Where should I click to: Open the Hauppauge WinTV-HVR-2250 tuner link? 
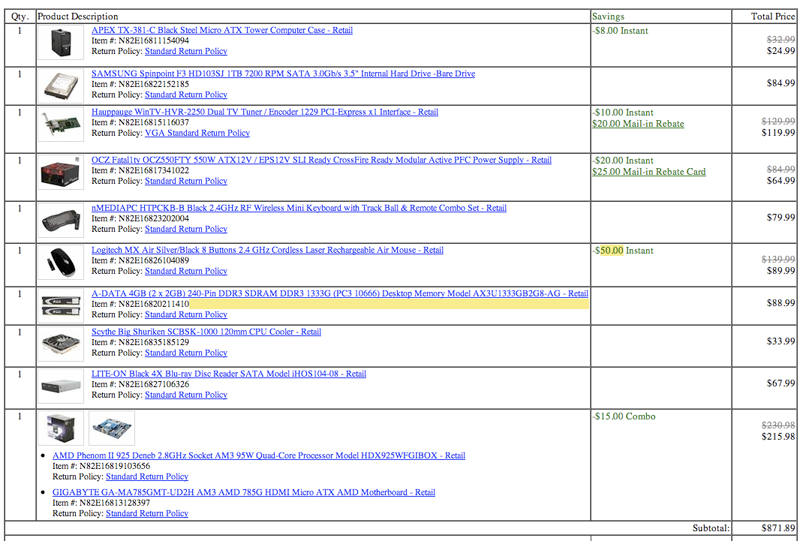(x=265, y=112)
